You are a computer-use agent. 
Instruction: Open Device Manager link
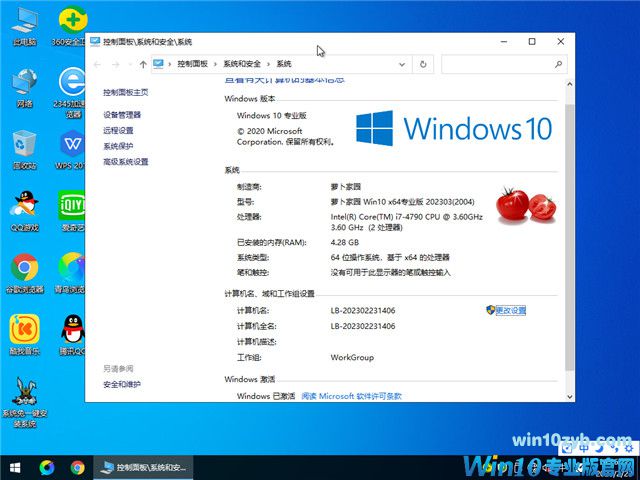click(x=122, y=115)
